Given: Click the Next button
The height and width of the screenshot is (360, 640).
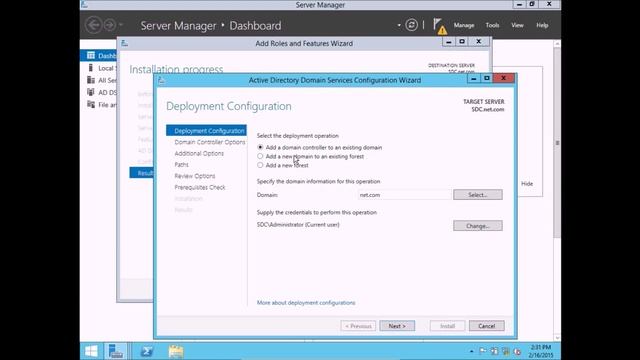Looking at the screenshot, I should tap(397, 326).
